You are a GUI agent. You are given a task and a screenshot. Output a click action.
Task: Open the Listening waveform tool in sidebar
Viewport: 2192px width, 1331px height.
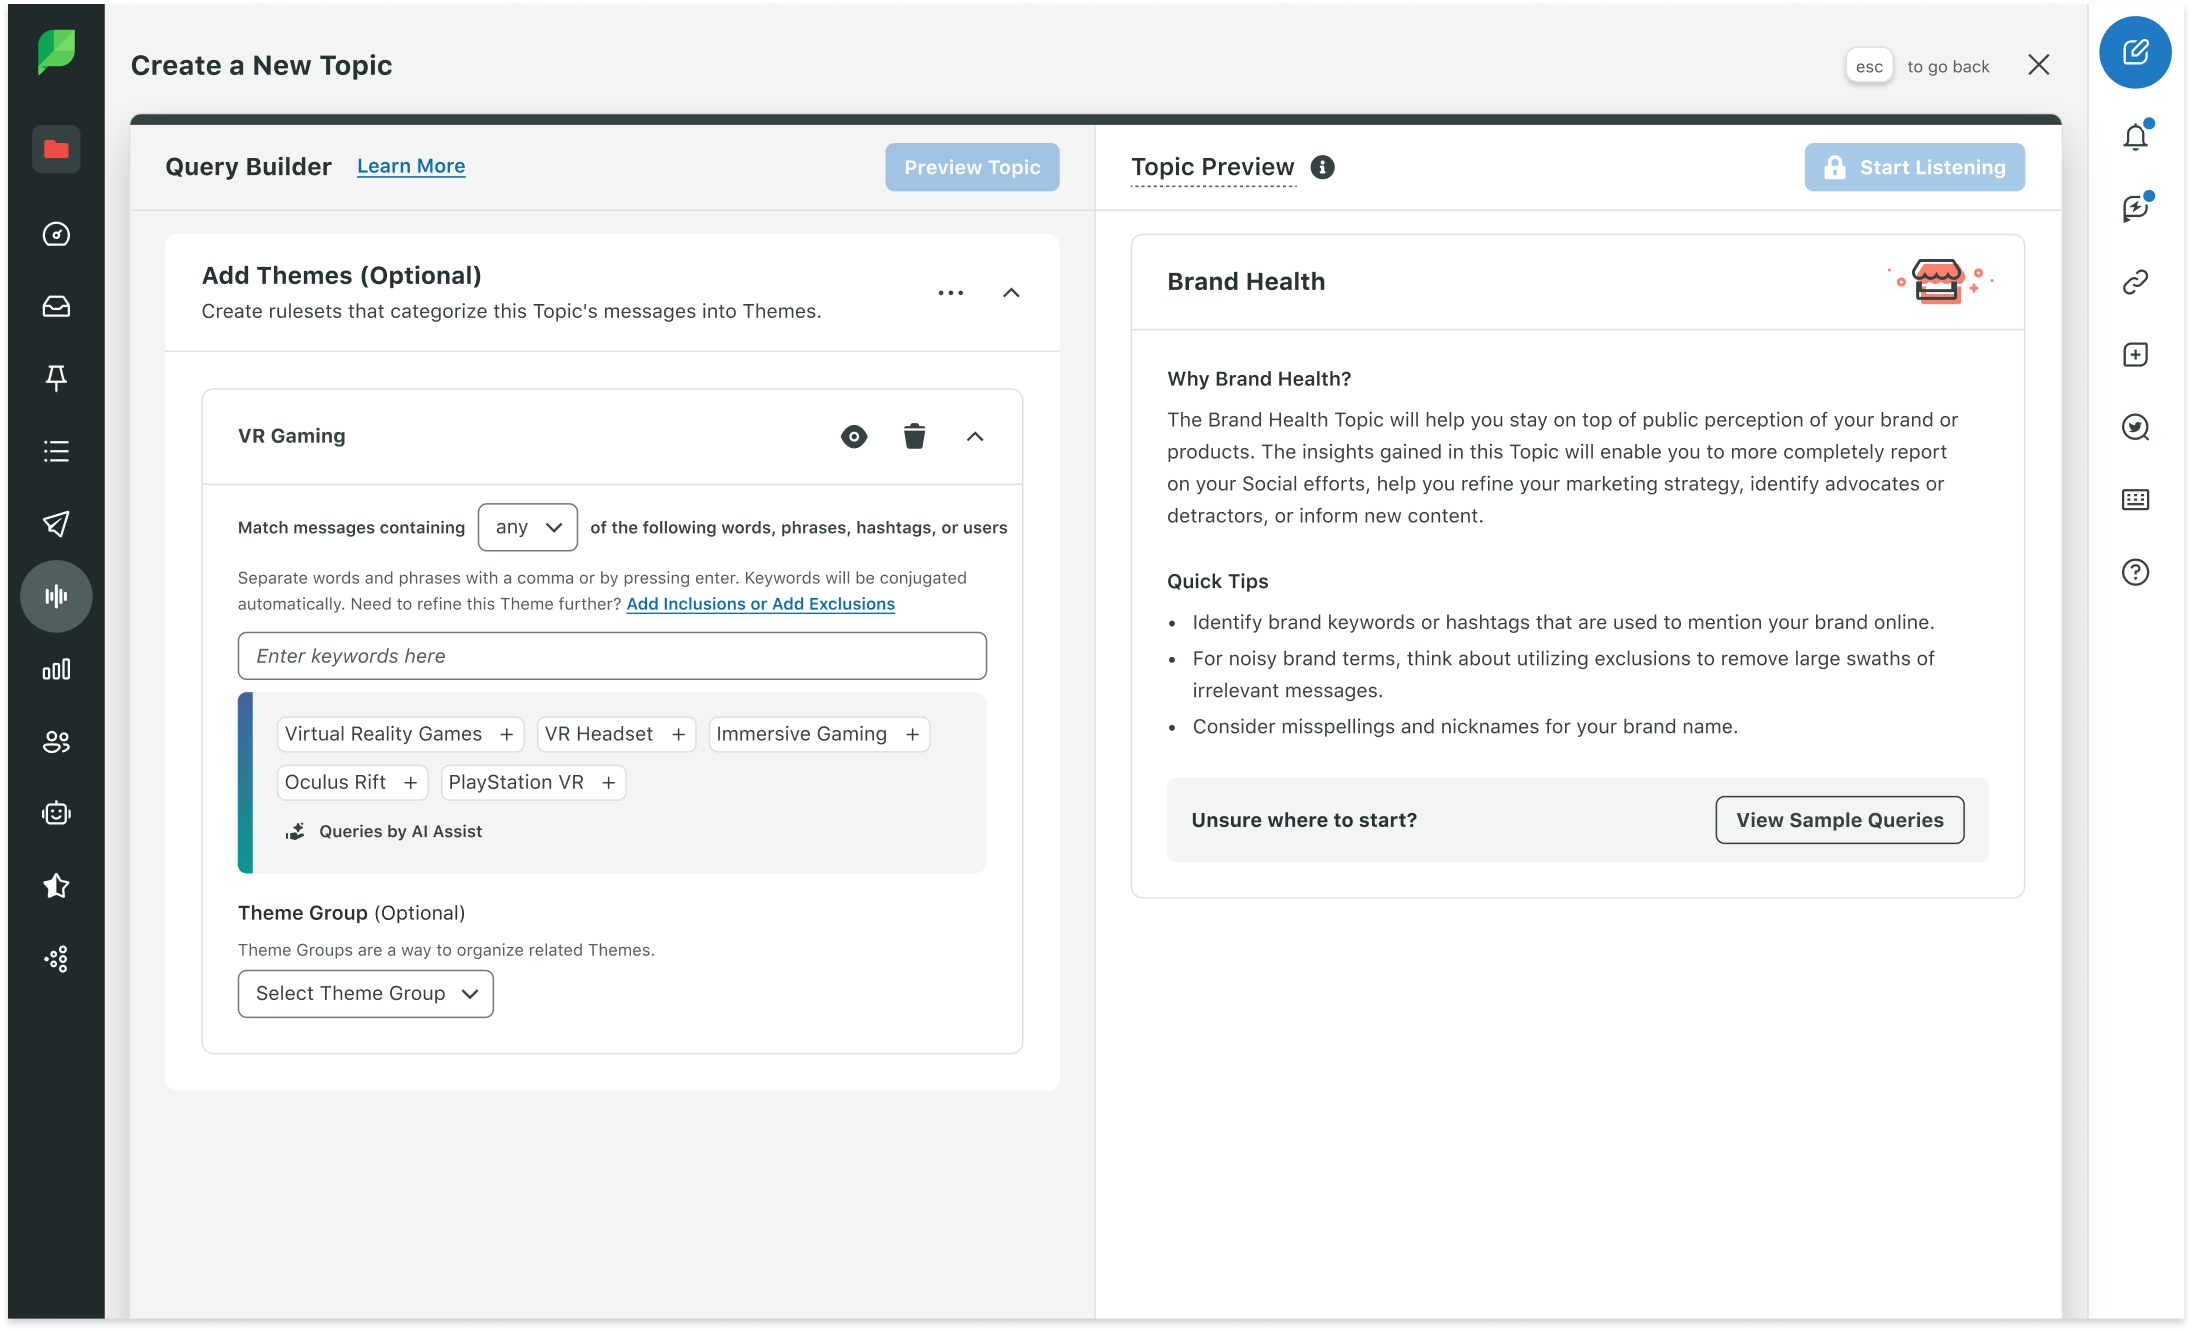pos(56,596)
